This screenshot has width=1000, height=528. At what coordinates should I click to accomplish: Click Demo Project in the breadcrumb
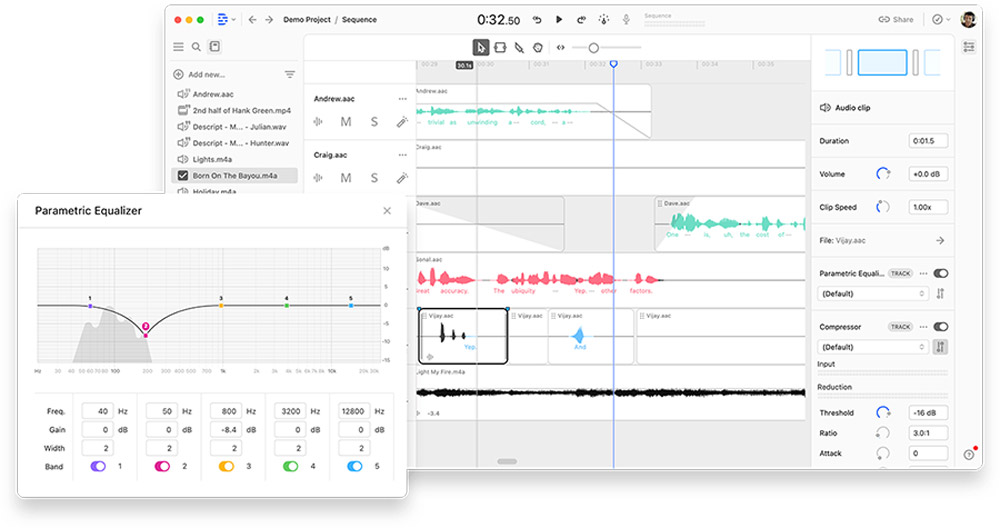(x=305, y=19)
